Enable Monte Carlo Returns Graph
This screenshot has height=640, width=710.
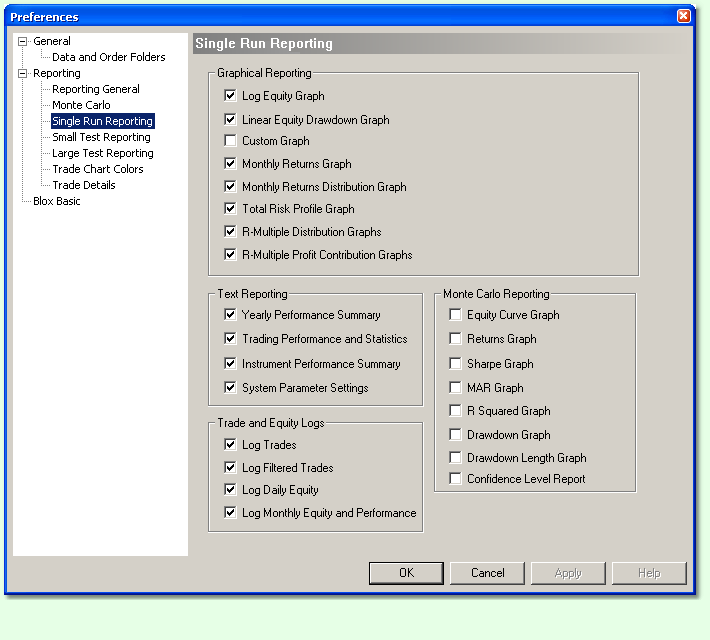coord(455,339)
